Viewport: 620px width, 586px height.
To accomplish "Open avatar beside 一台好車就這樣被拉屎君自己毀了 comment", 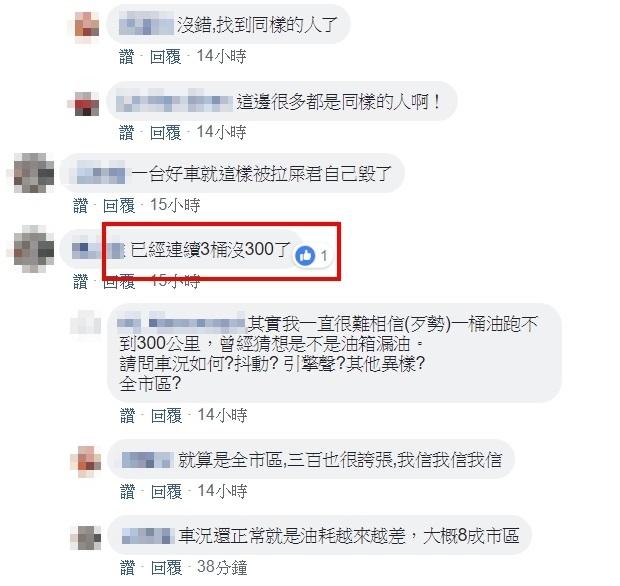I will pyautogui.click(x=34, y=173).
